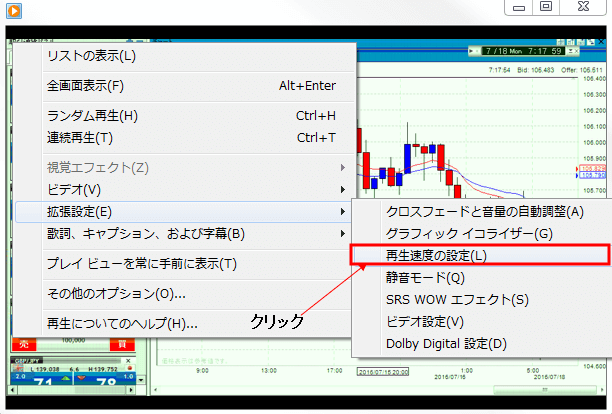Select 静音モード(Q) quiet mode
This screenshot has height=414, width=612.
click(x=425, y=278)
